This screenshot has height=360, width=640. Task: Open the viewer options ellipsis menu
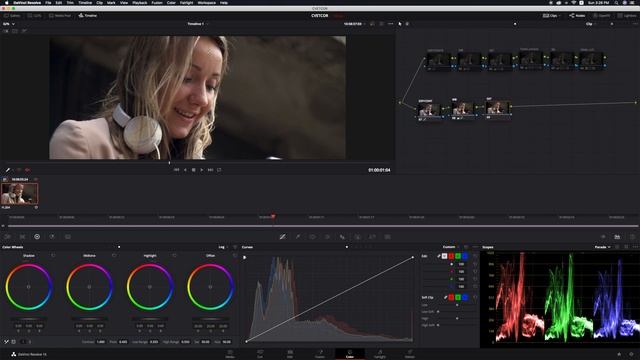click(x=391, y=24)
